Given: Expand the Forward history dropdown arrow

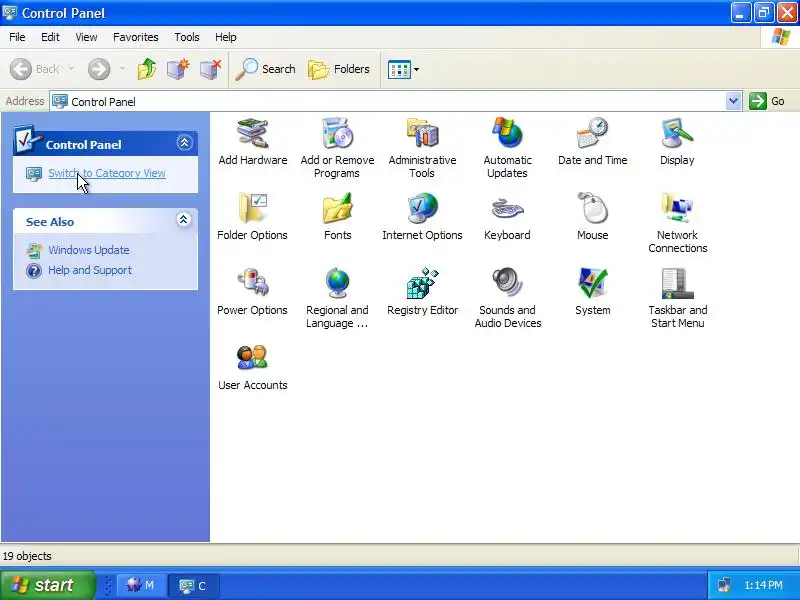Looking at the screenshot, I should (122, 69).
